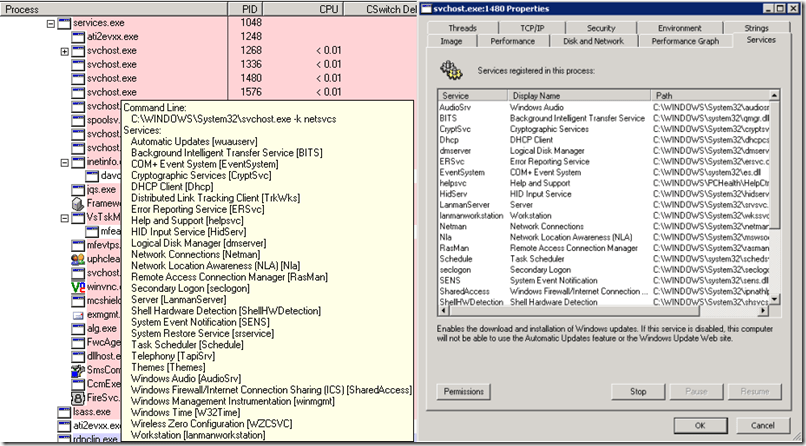This screenshot has width=806, height=446.
Task: Open the Performance Graph tab
Action: 684,41
